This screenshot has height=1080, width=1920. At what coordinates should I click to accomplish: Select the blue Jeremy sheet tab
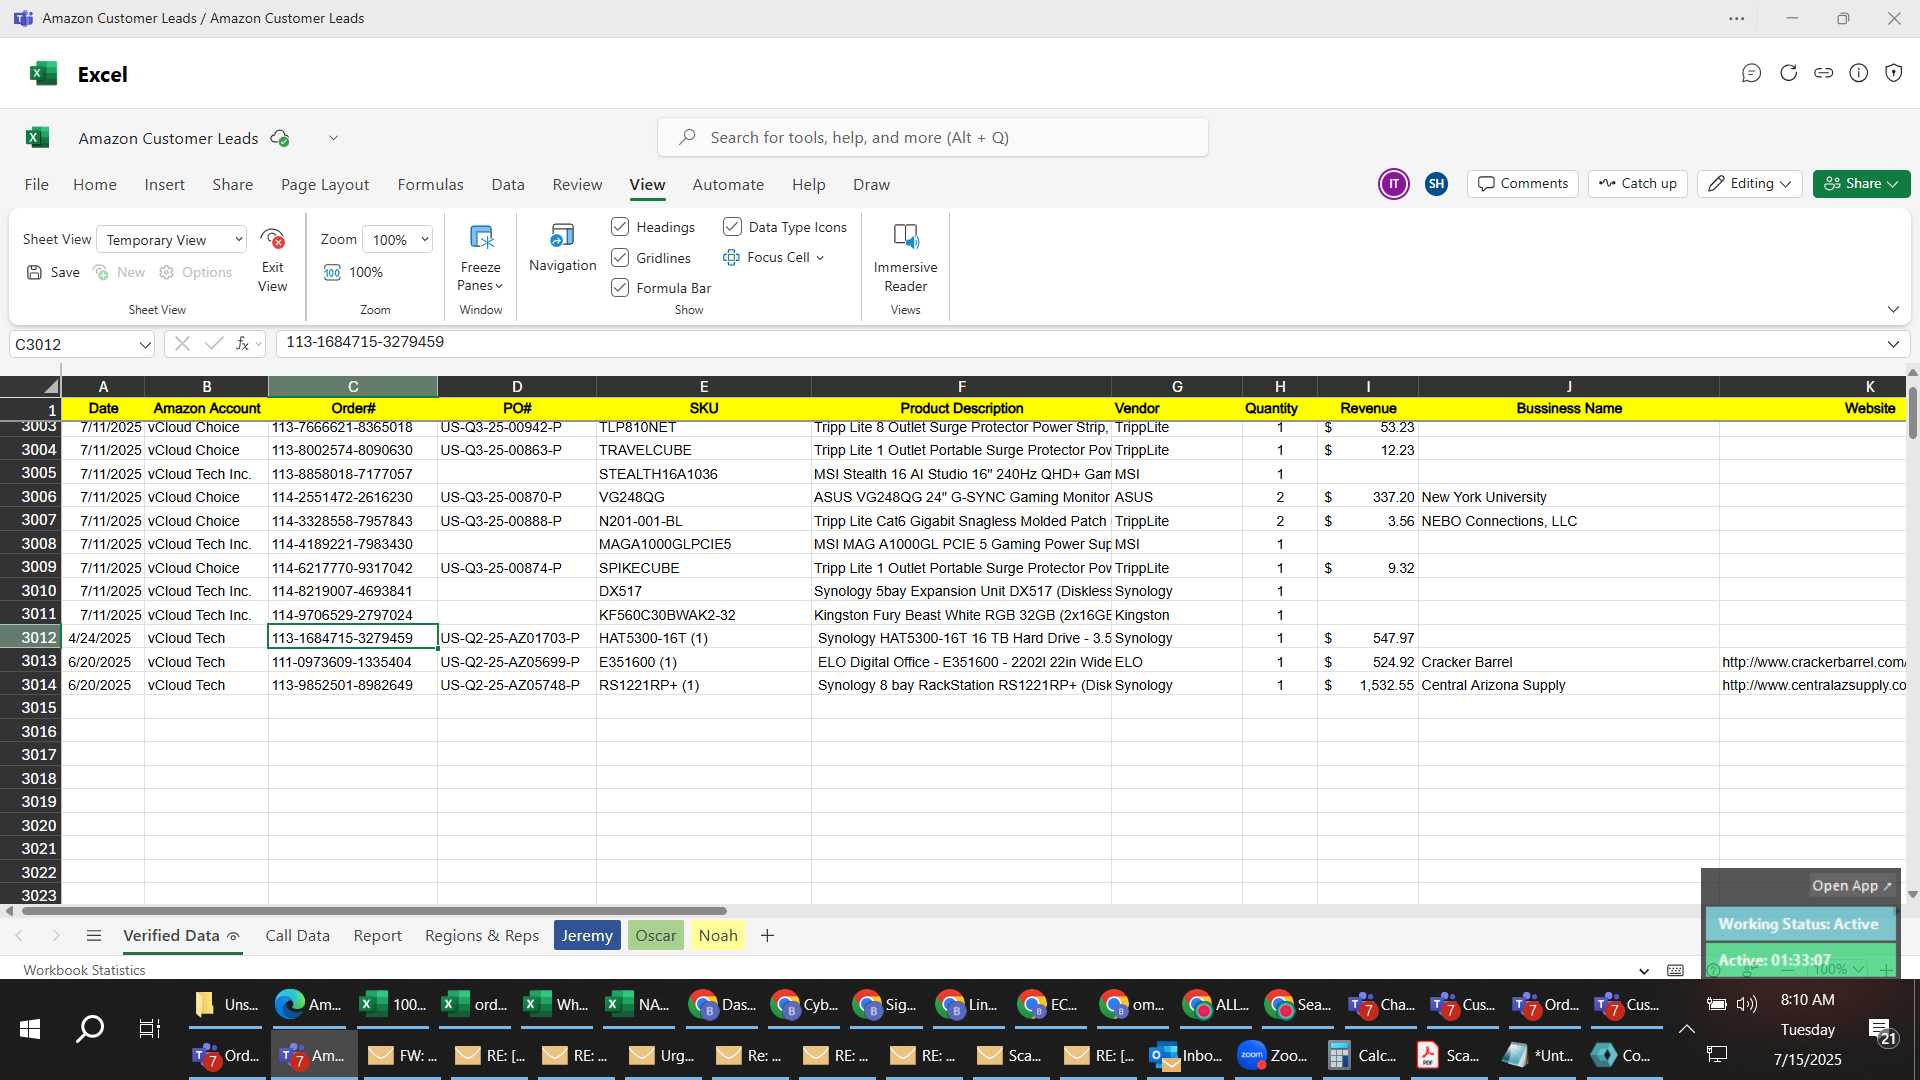click(587, 936)
